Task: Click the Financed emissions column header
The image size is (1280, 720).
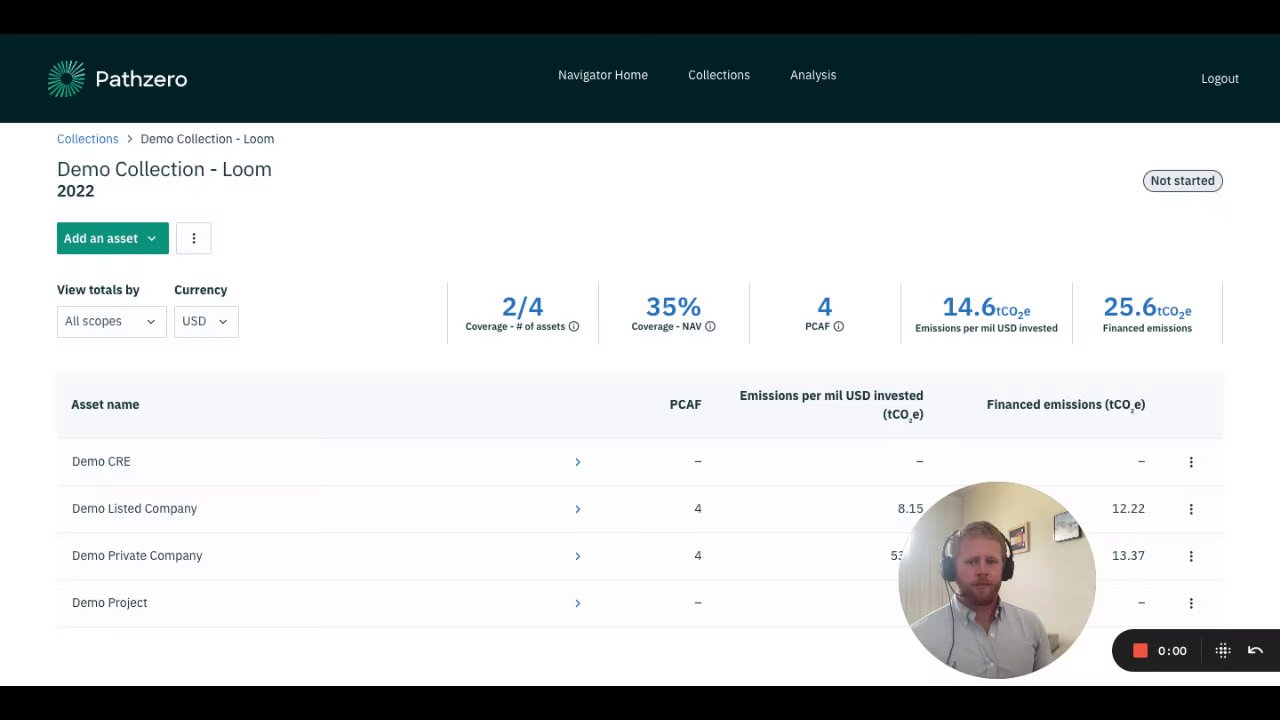Action: coord(1066,405)
